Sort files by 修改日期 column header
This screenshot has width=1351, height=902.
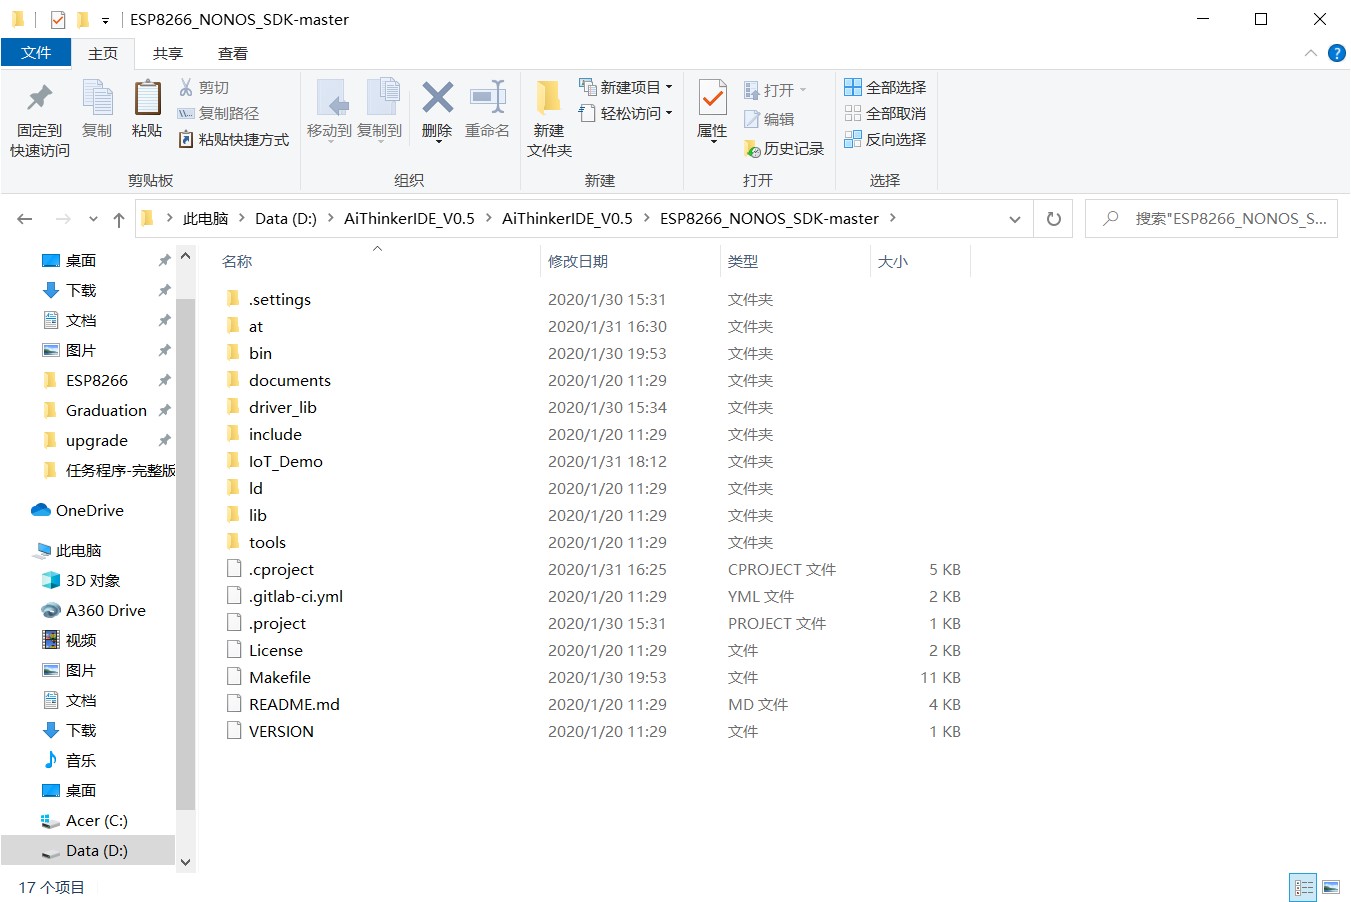[x=578, y=262]
